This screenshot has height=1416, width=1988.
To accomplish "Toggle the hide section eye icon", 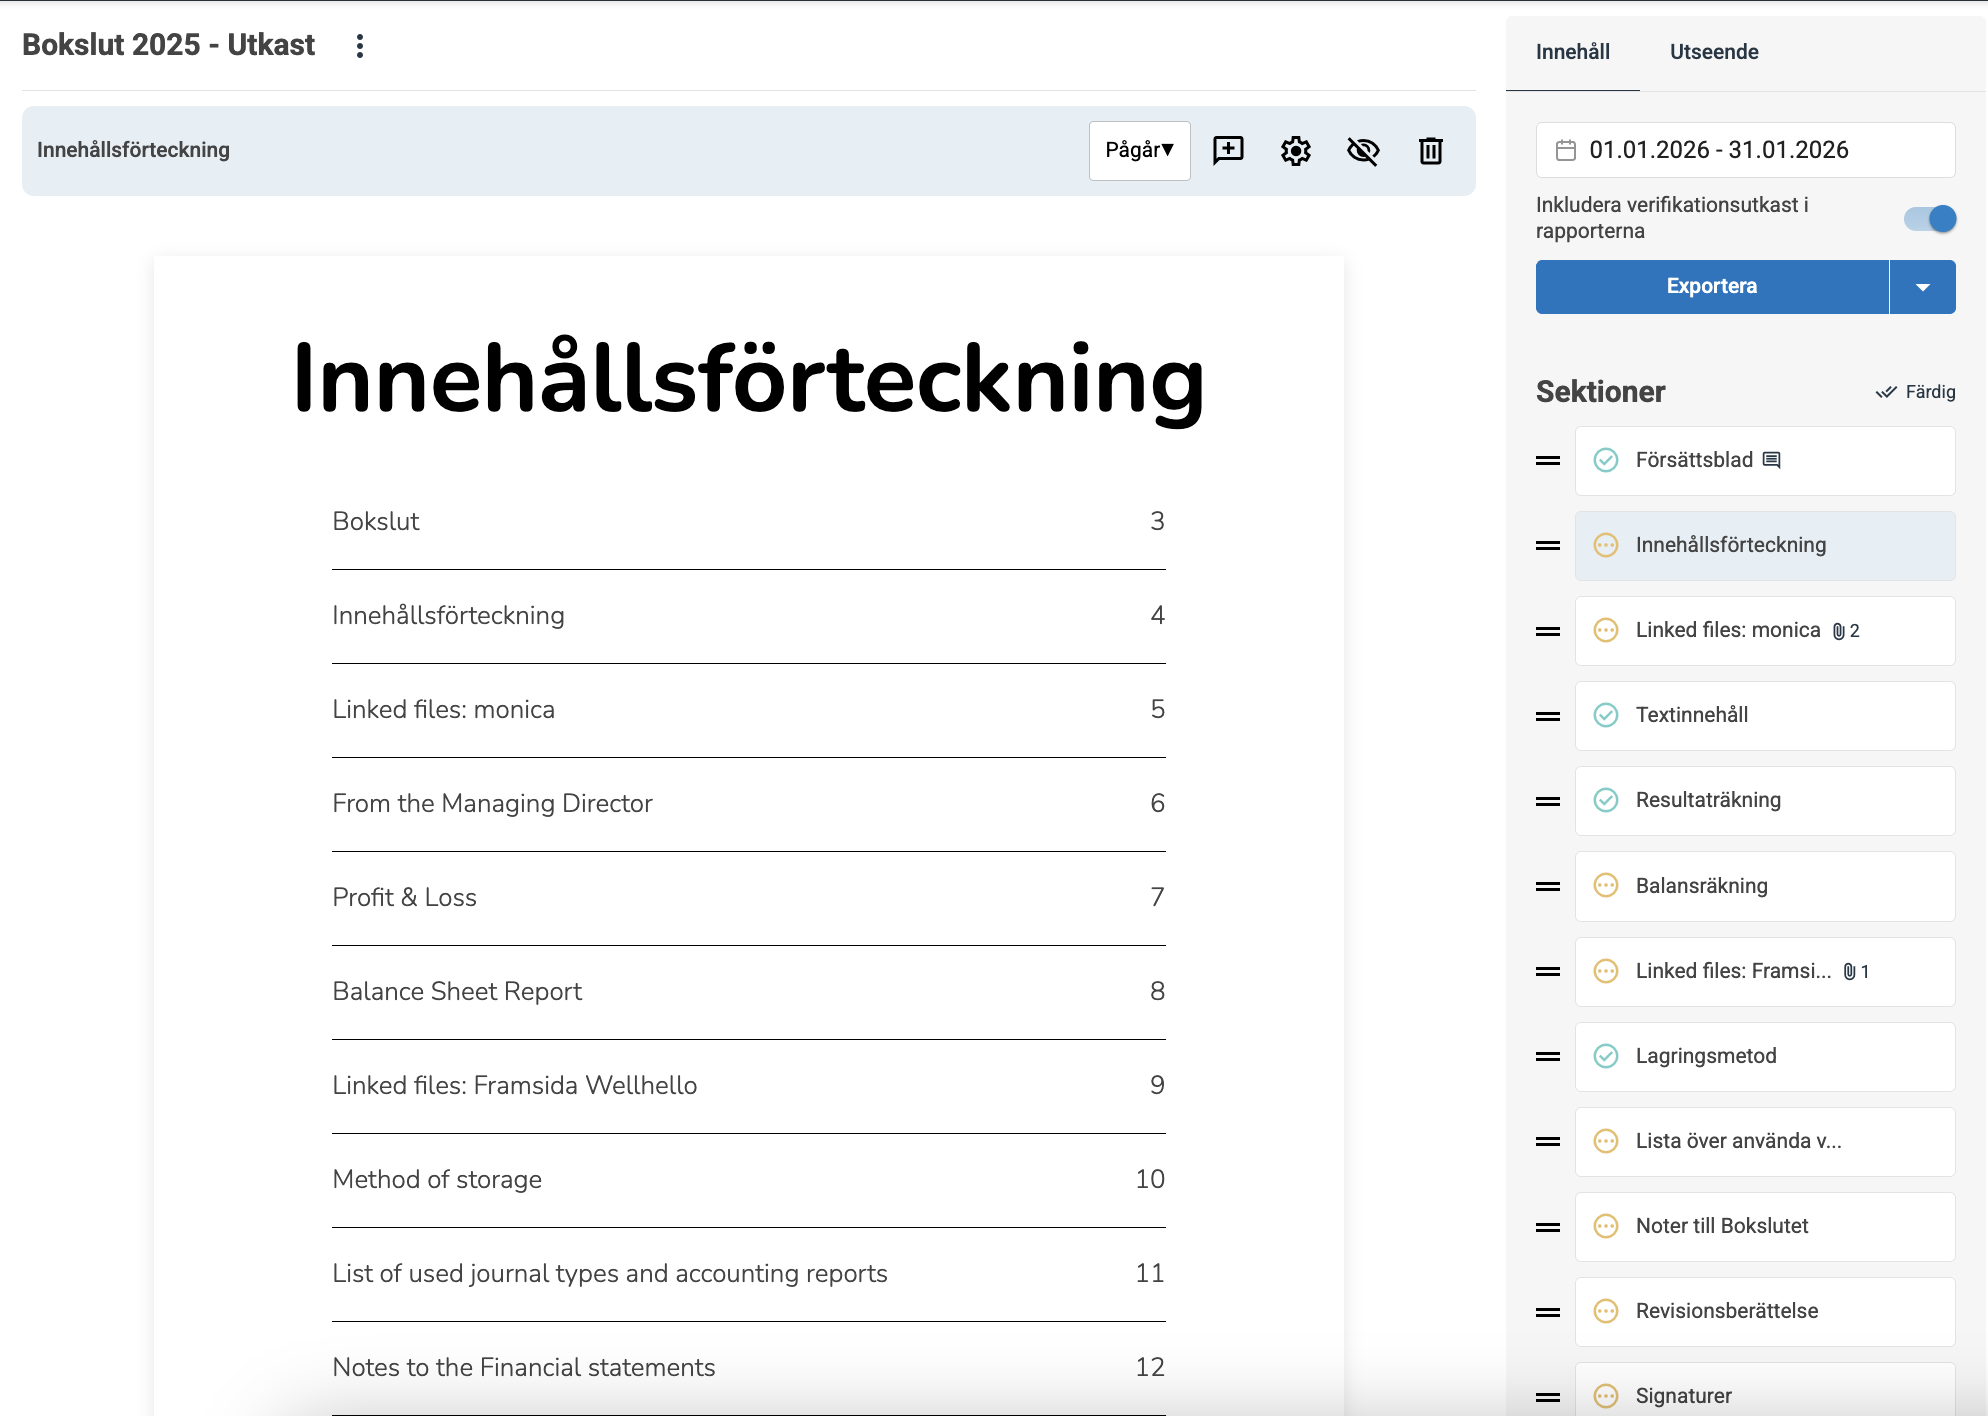I will pos(1363,151).
